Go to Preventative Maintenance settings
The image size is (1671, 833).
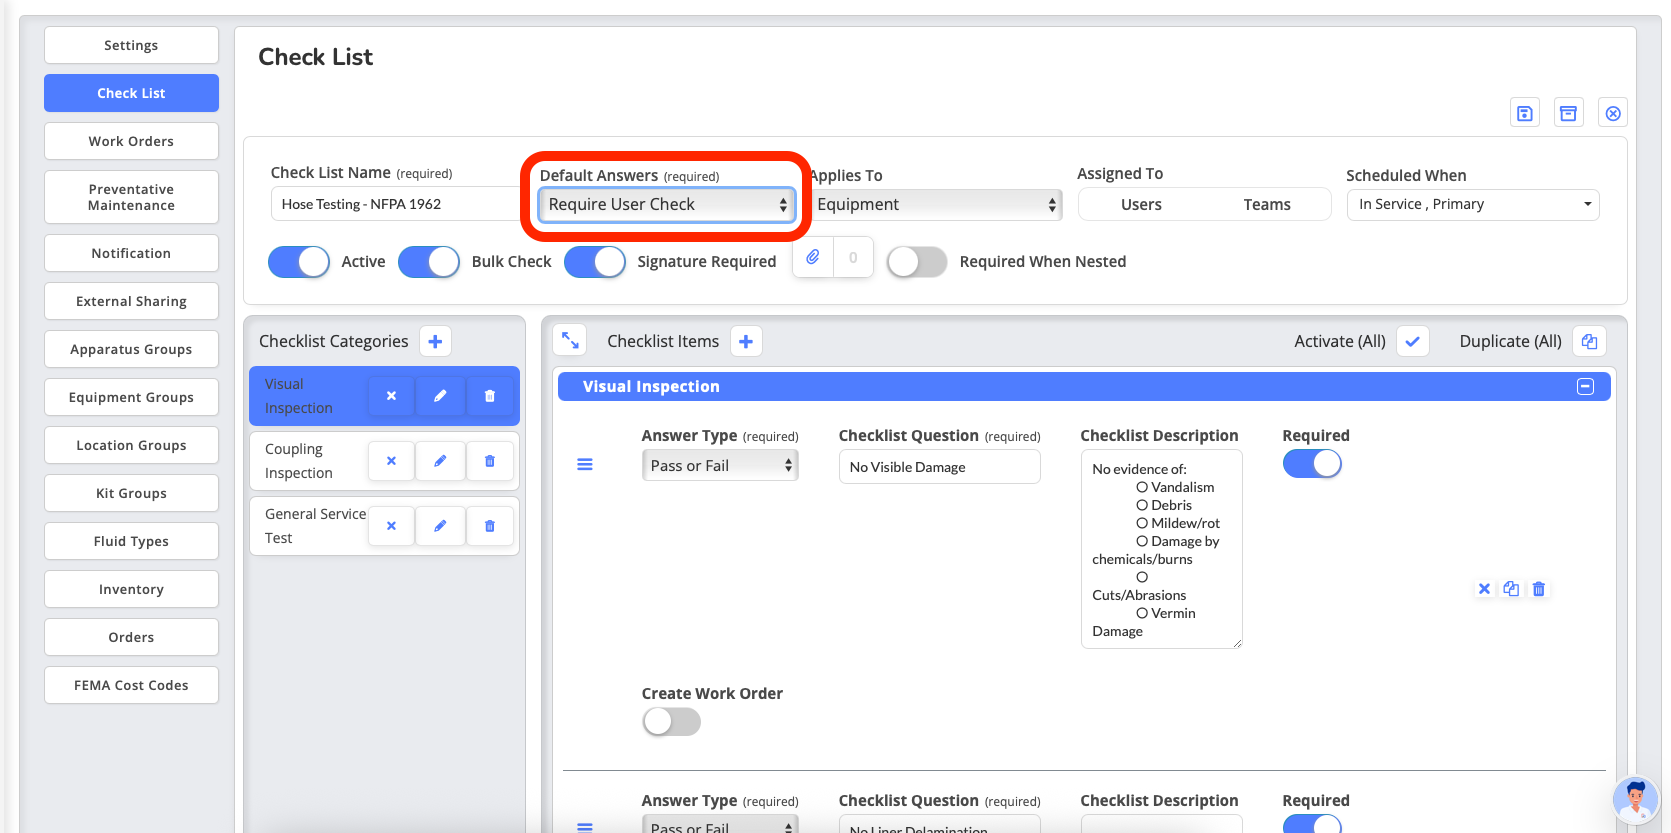131,197
